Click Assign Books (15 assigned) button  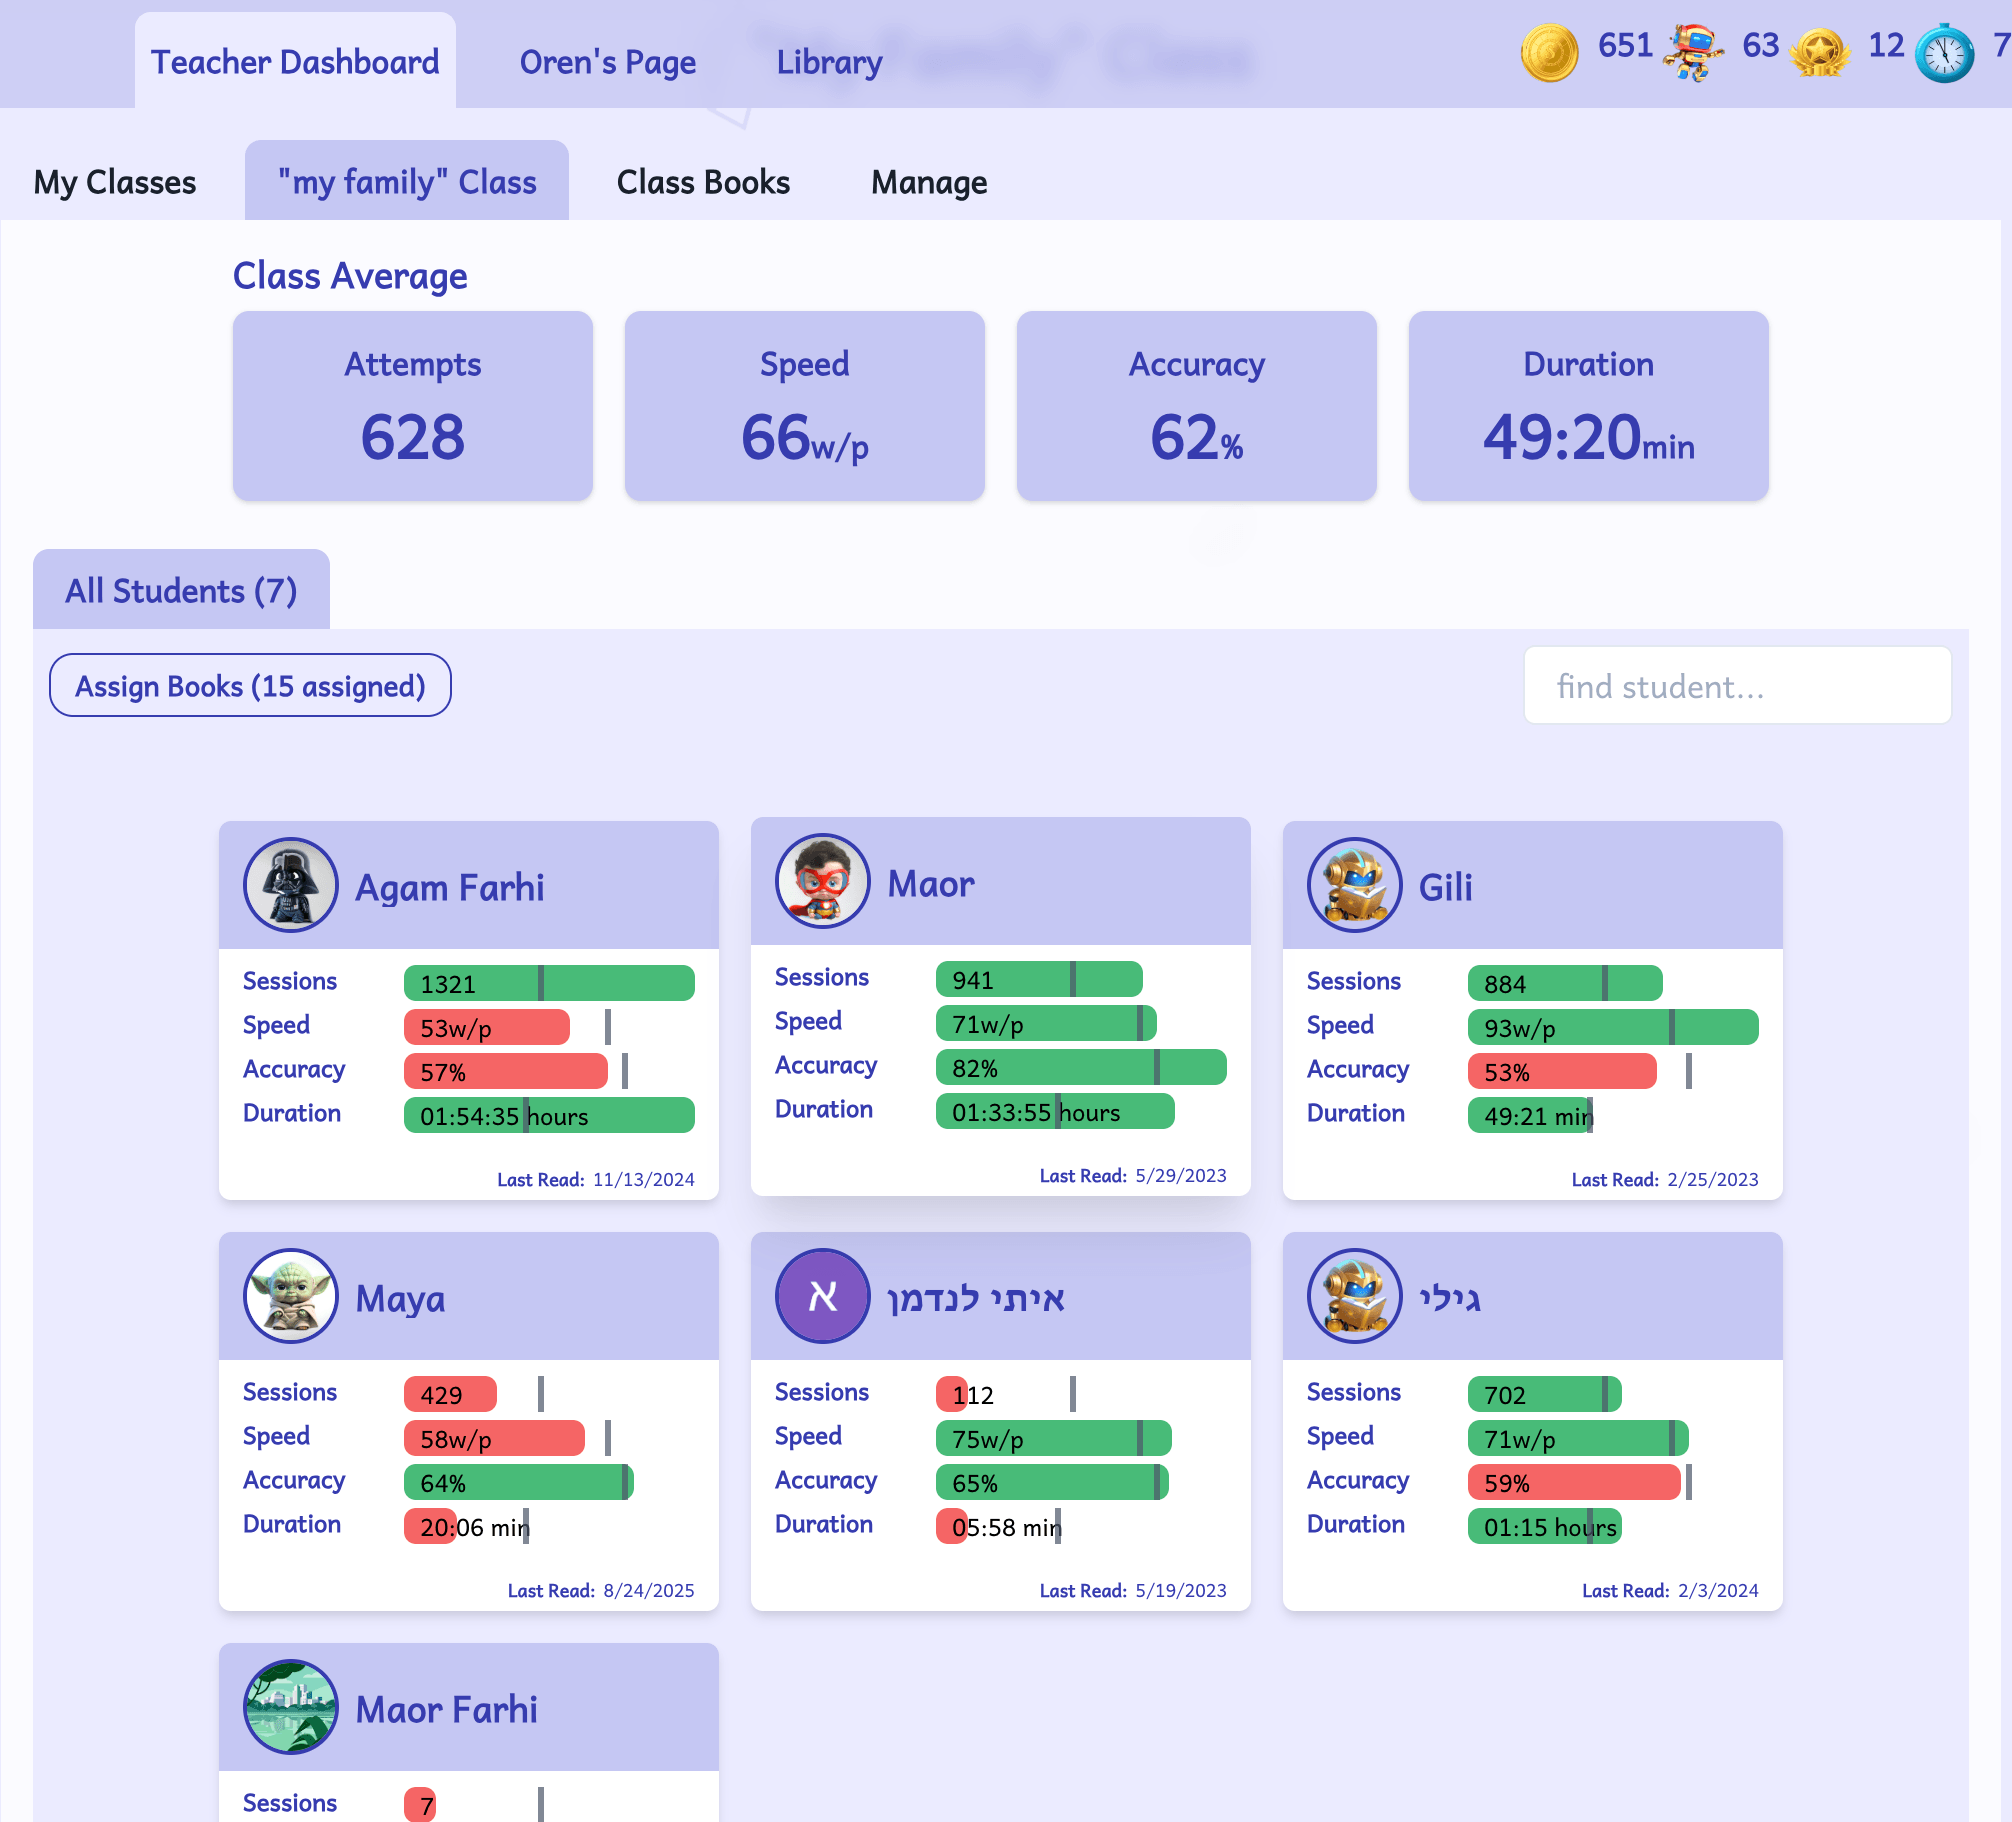pos(250,686)
